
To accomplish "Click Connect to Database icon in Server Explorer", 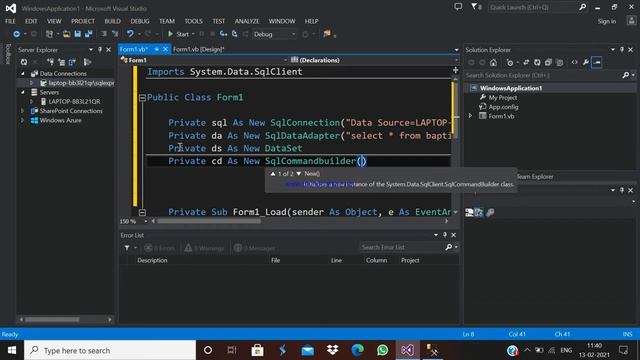I will pos(50,62).
